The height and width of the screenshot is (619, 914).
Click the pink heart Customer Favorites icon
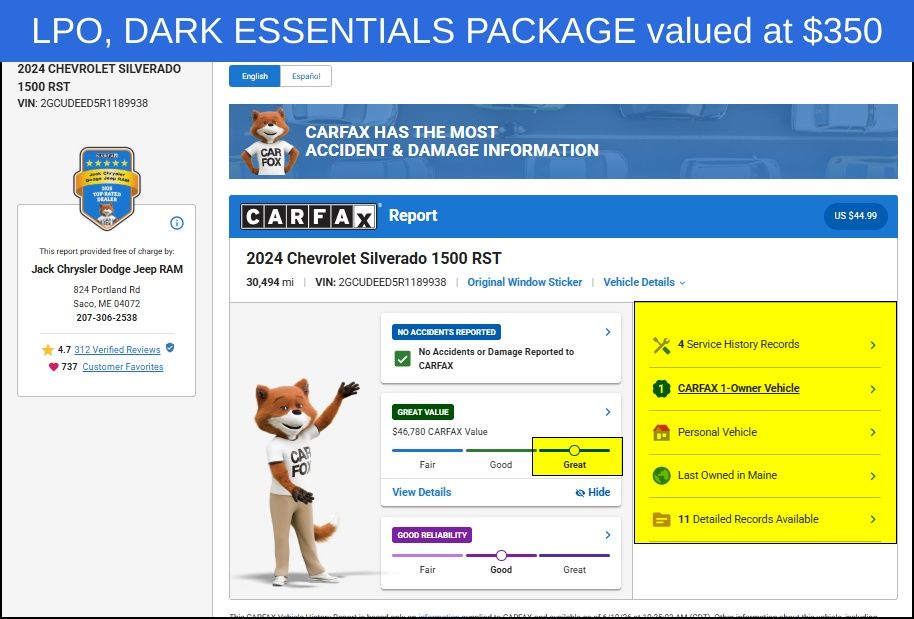(54, 367)
